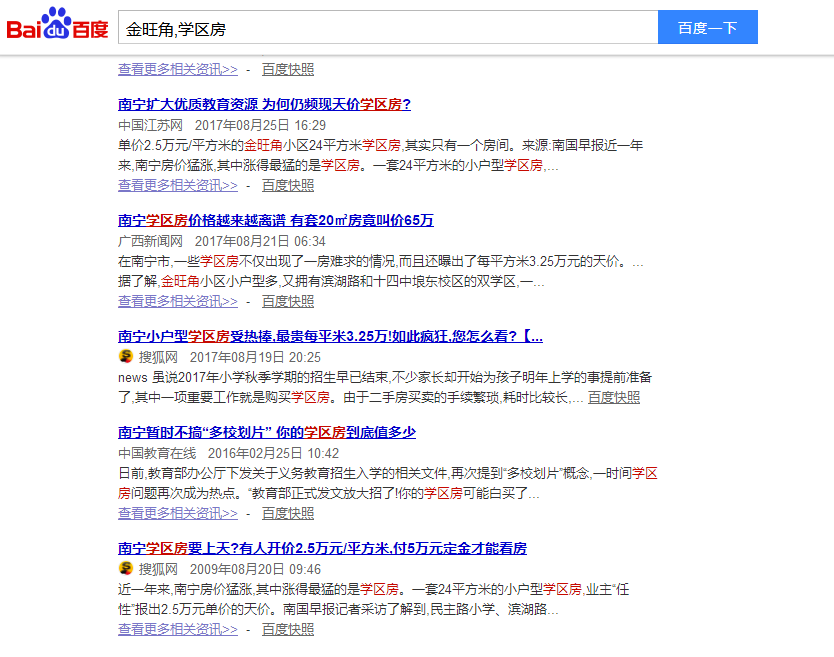The width and height of the screenshot is (834, 657).
Task: Click 查看更多相关资讯 under the 中国教育在线 result
Action: click(178, 513)
